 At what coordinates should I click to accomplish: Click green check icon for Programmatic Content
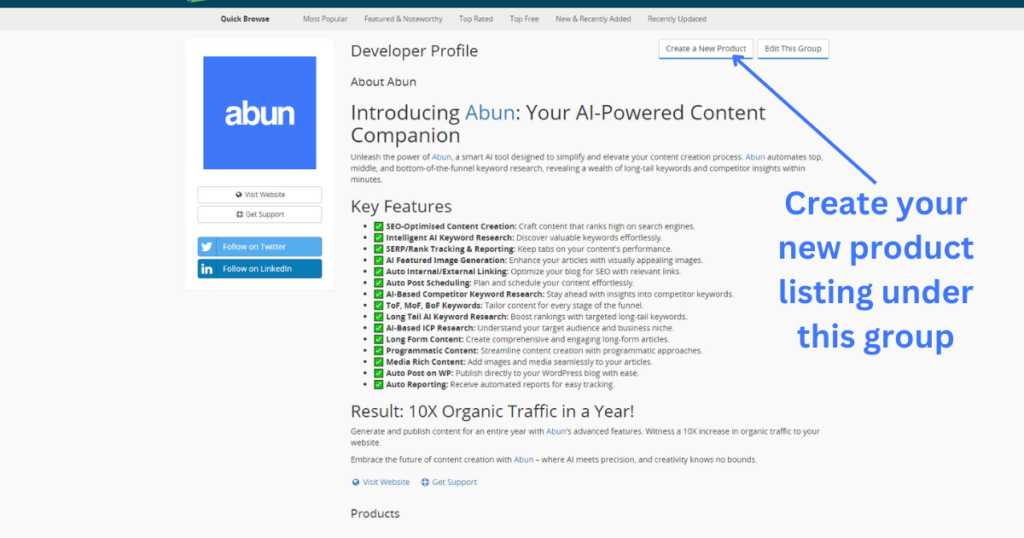pos(378,351)
